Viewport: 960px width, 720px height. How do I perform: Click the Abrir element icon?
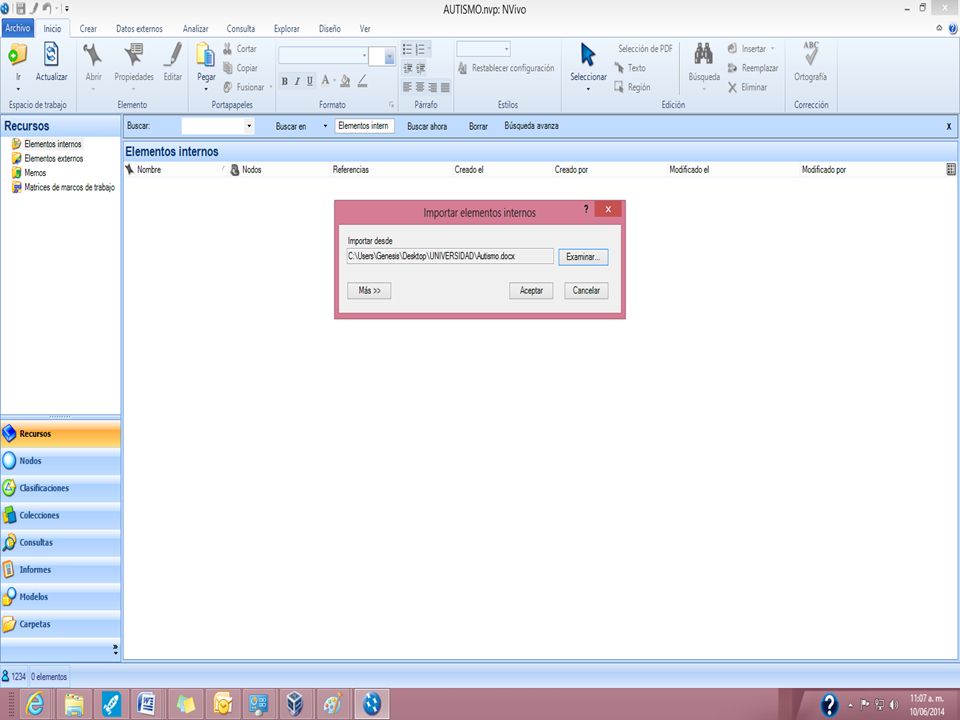[x=93, y=54]
